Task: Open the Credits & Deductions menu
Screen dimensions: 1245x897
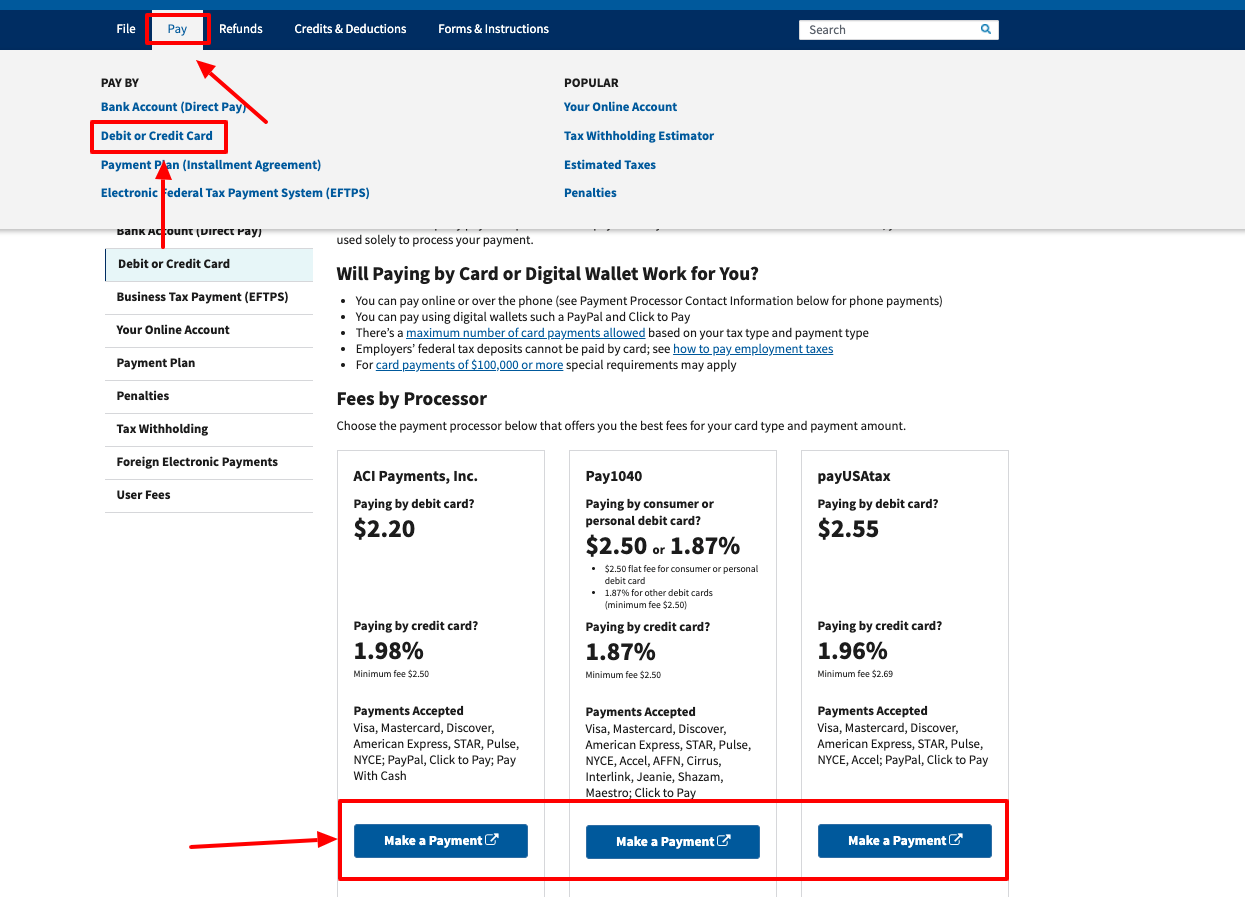Action: [350, 29]
